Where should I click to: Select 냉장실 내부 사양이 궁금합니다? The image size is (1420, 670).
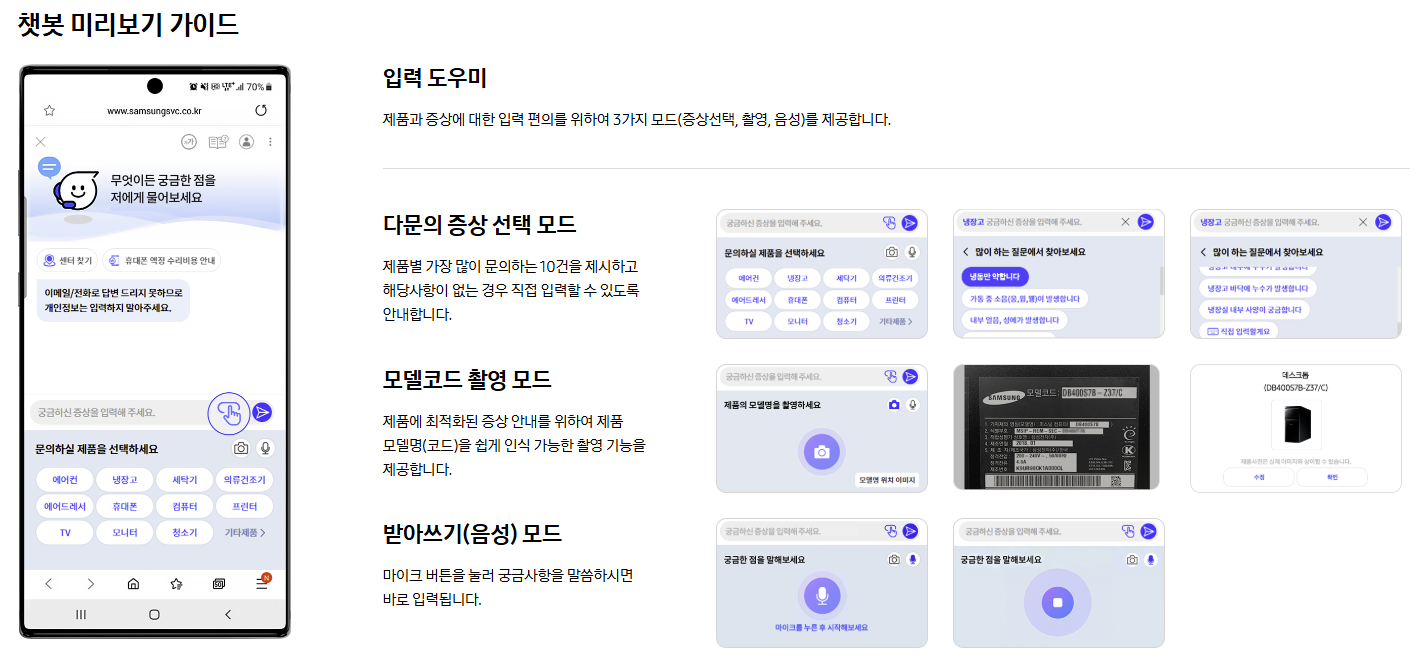tap(1255, 309)
